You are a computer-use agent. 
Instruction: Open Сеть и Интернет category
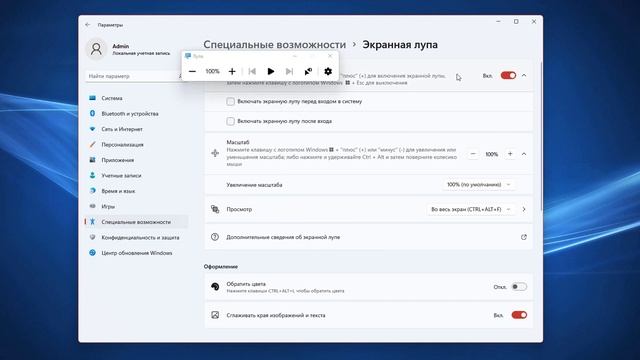point(136,129)
